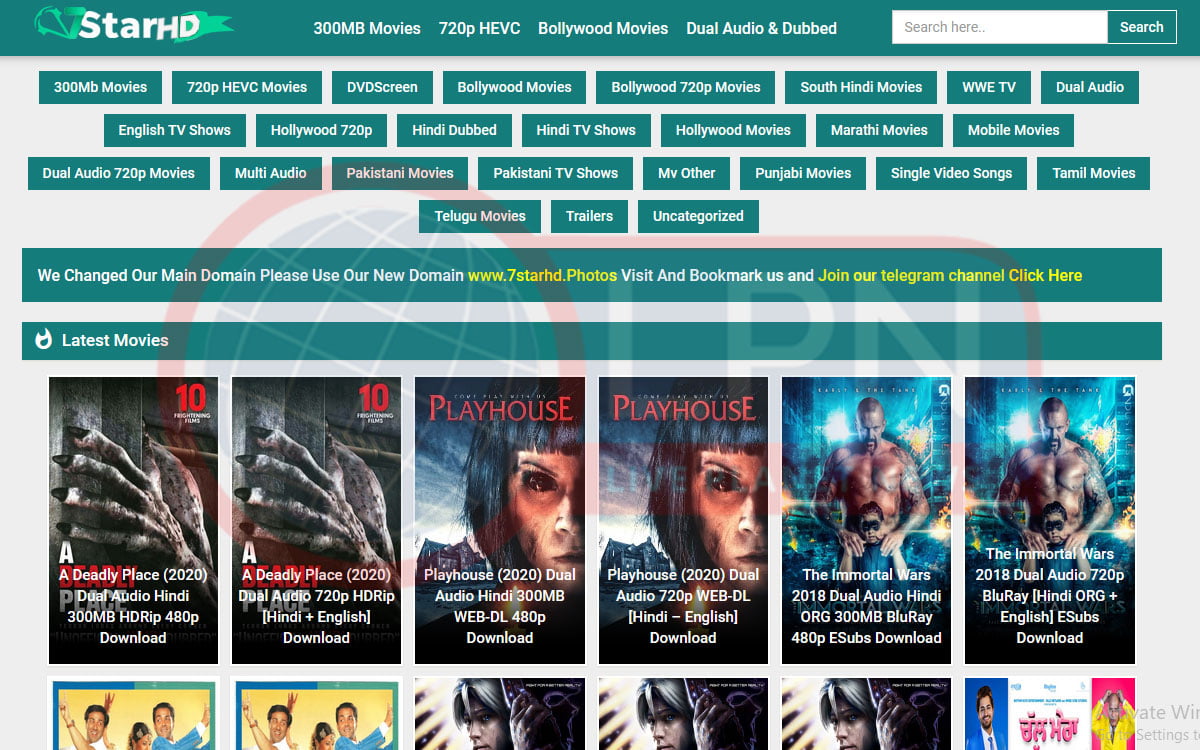Open The Immortal Wars 720p BluRay poster
The height and width of the screenshot is (750, 1200).
(x=1050, y=520)
